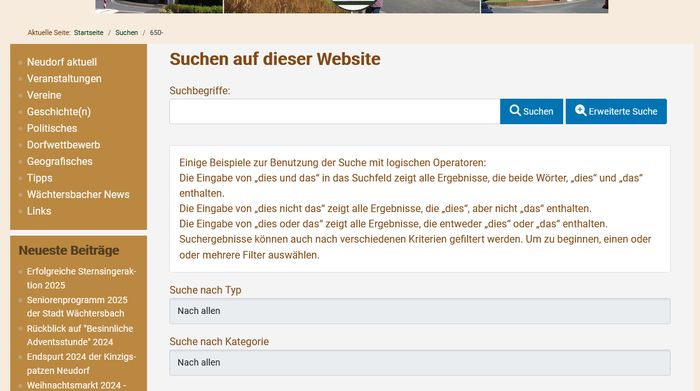Open Endspurt 2024 der Kinzigspatzen Neudorf

[x=81, y=363]
